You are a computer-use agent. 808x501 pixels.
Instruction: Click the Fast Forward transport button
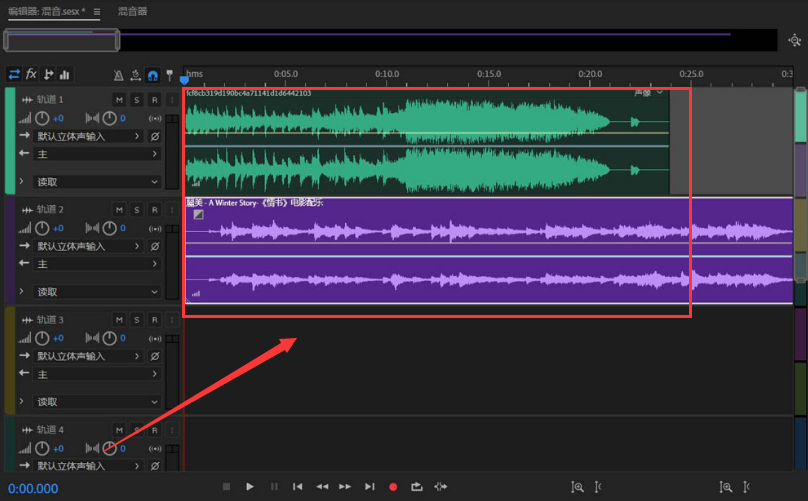click(x=345, y=487)
